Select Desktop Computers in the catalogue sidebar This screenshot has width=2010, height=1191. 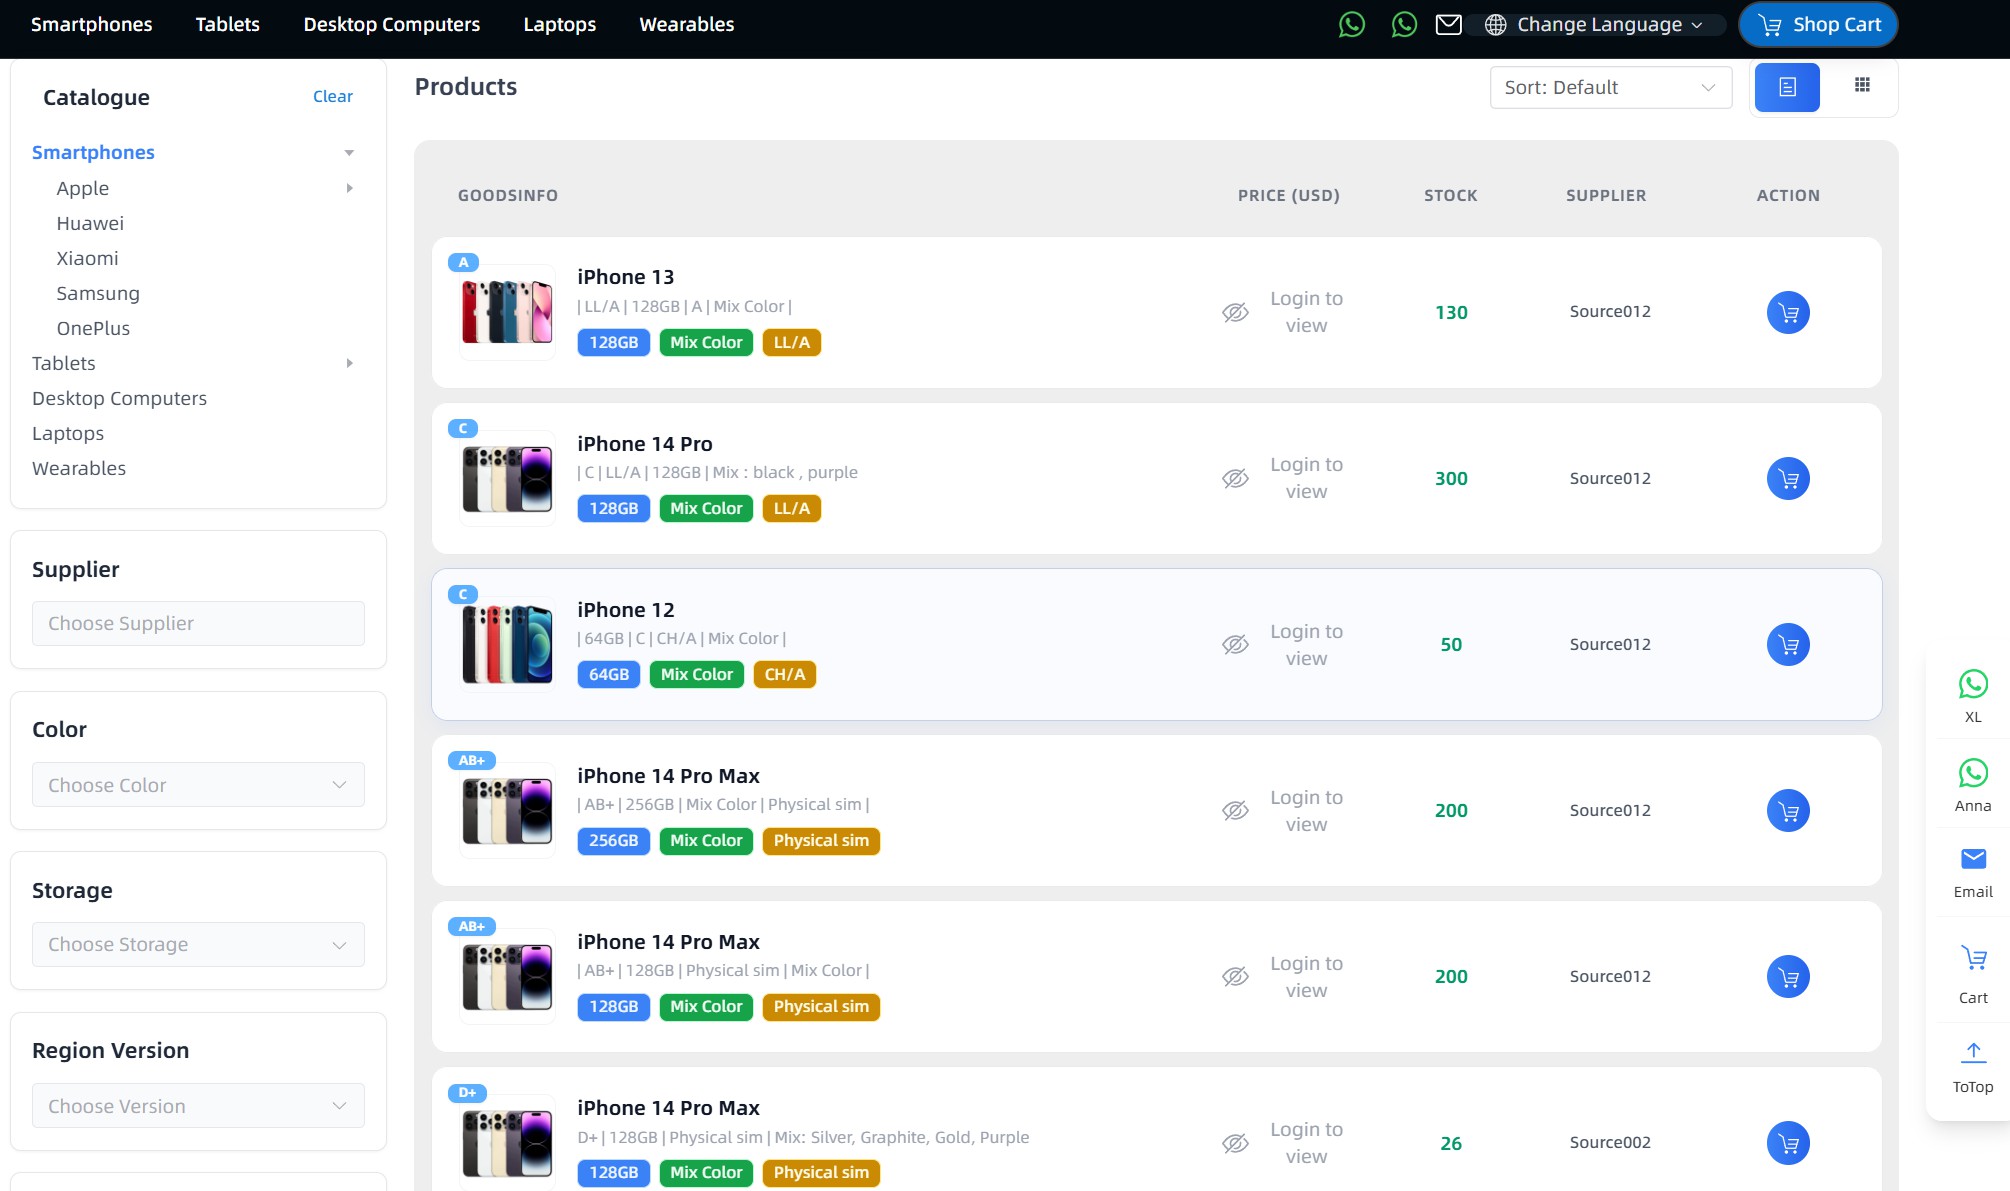click(x=119, y=398)
